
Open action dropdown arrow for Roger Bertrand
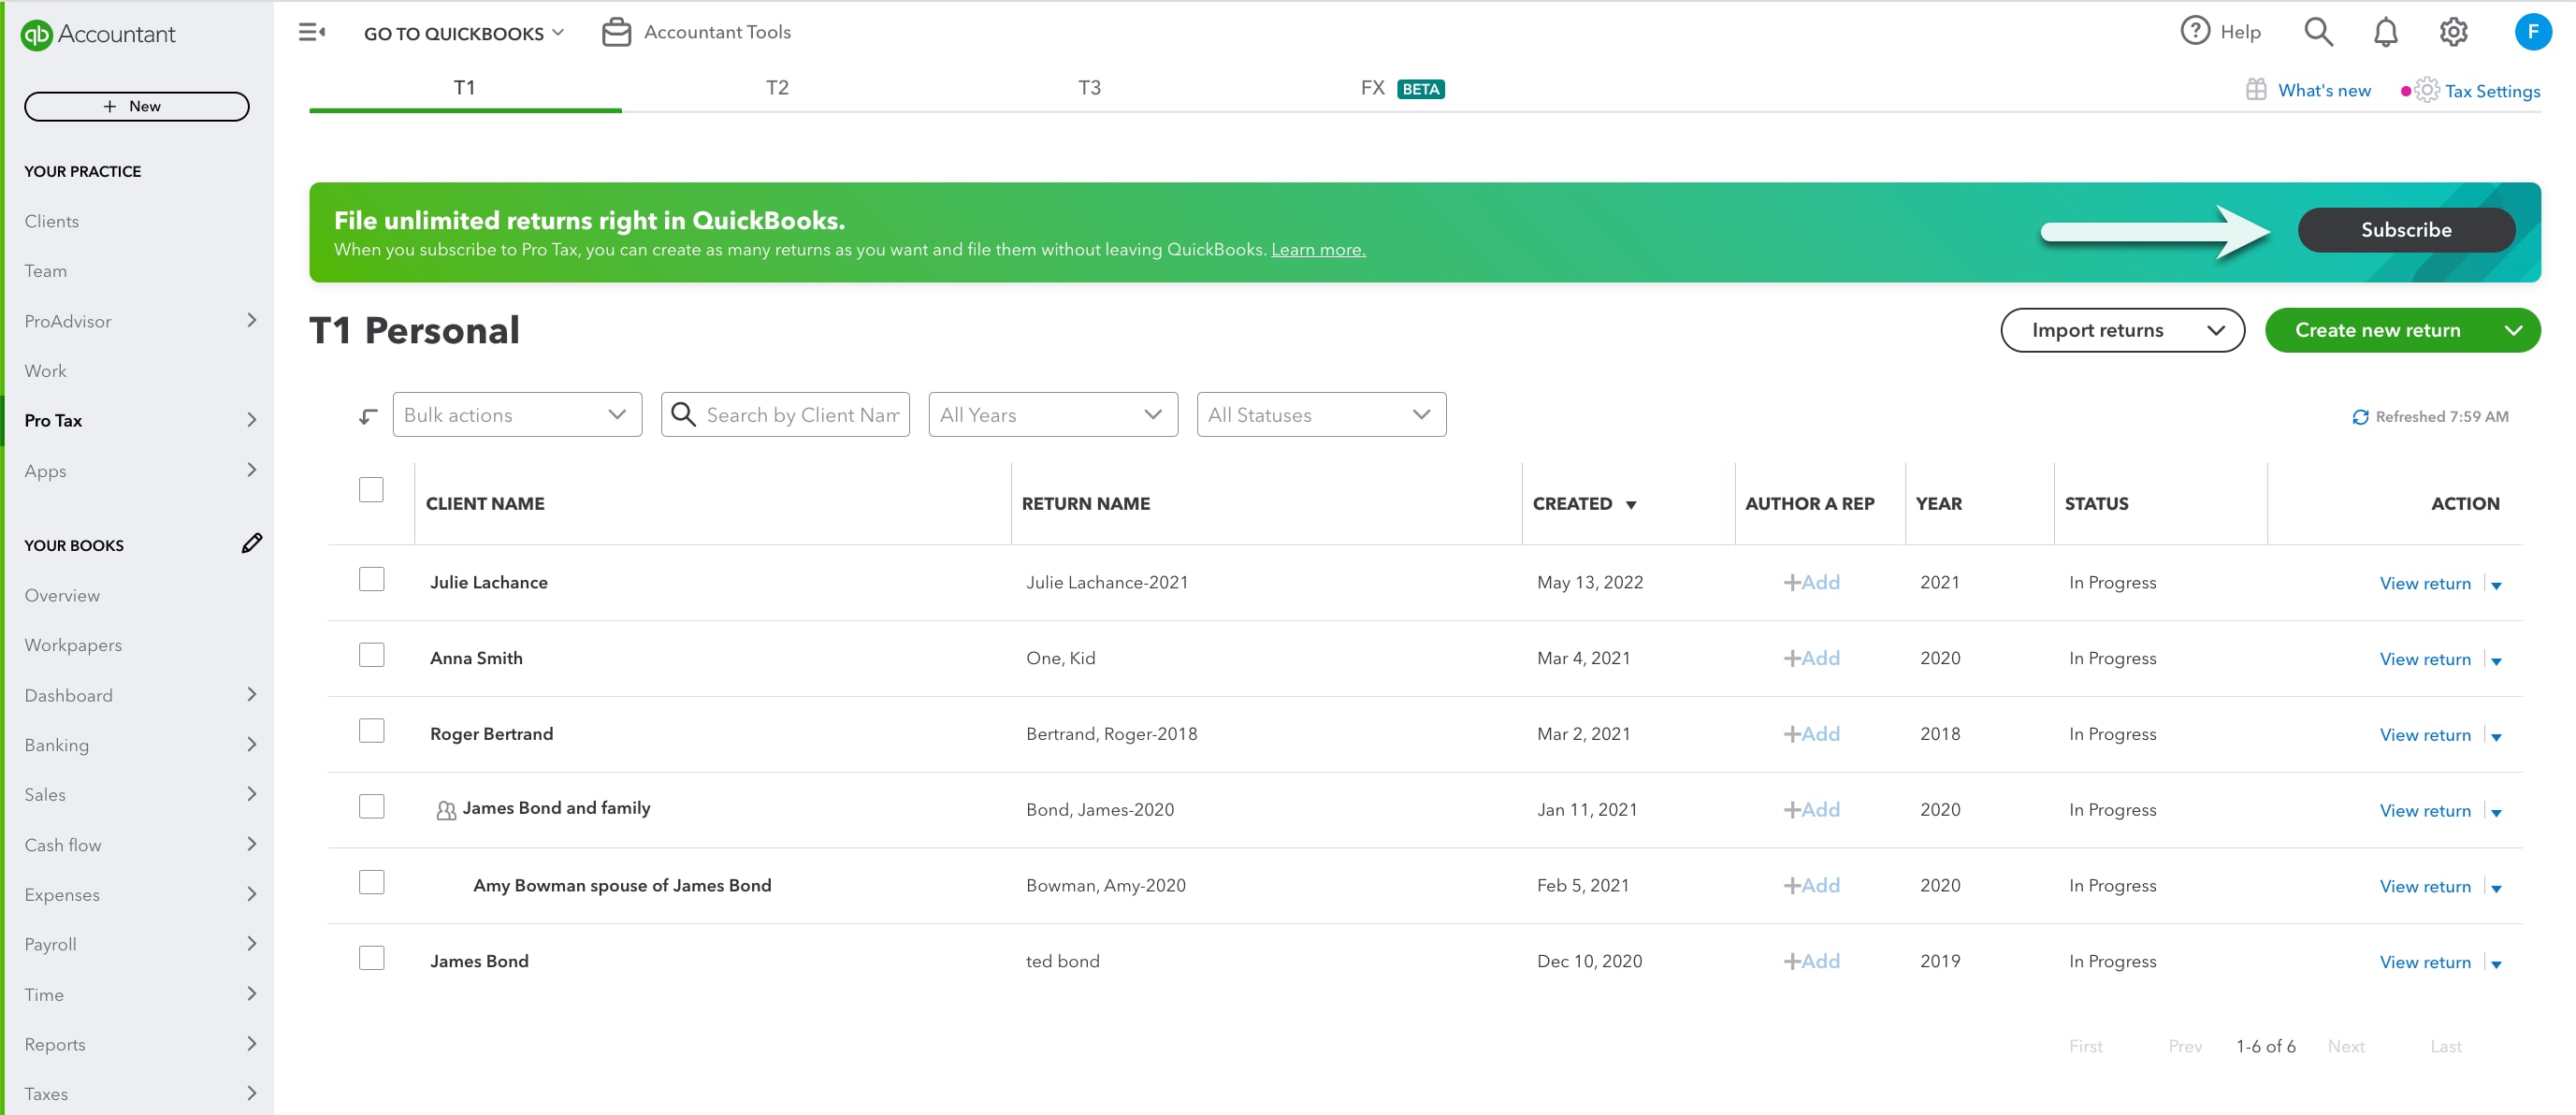2496,738
